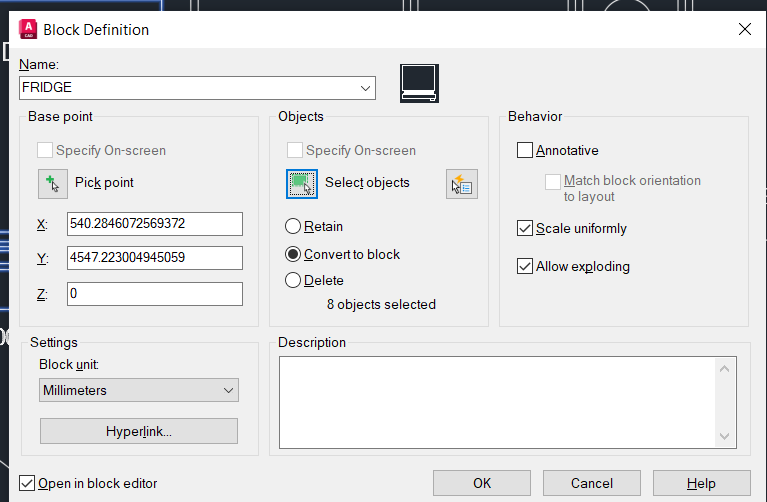The height and width of the screenshot is (502, 767).
Task: Click the Z coordinate input field
Action: 155,294
